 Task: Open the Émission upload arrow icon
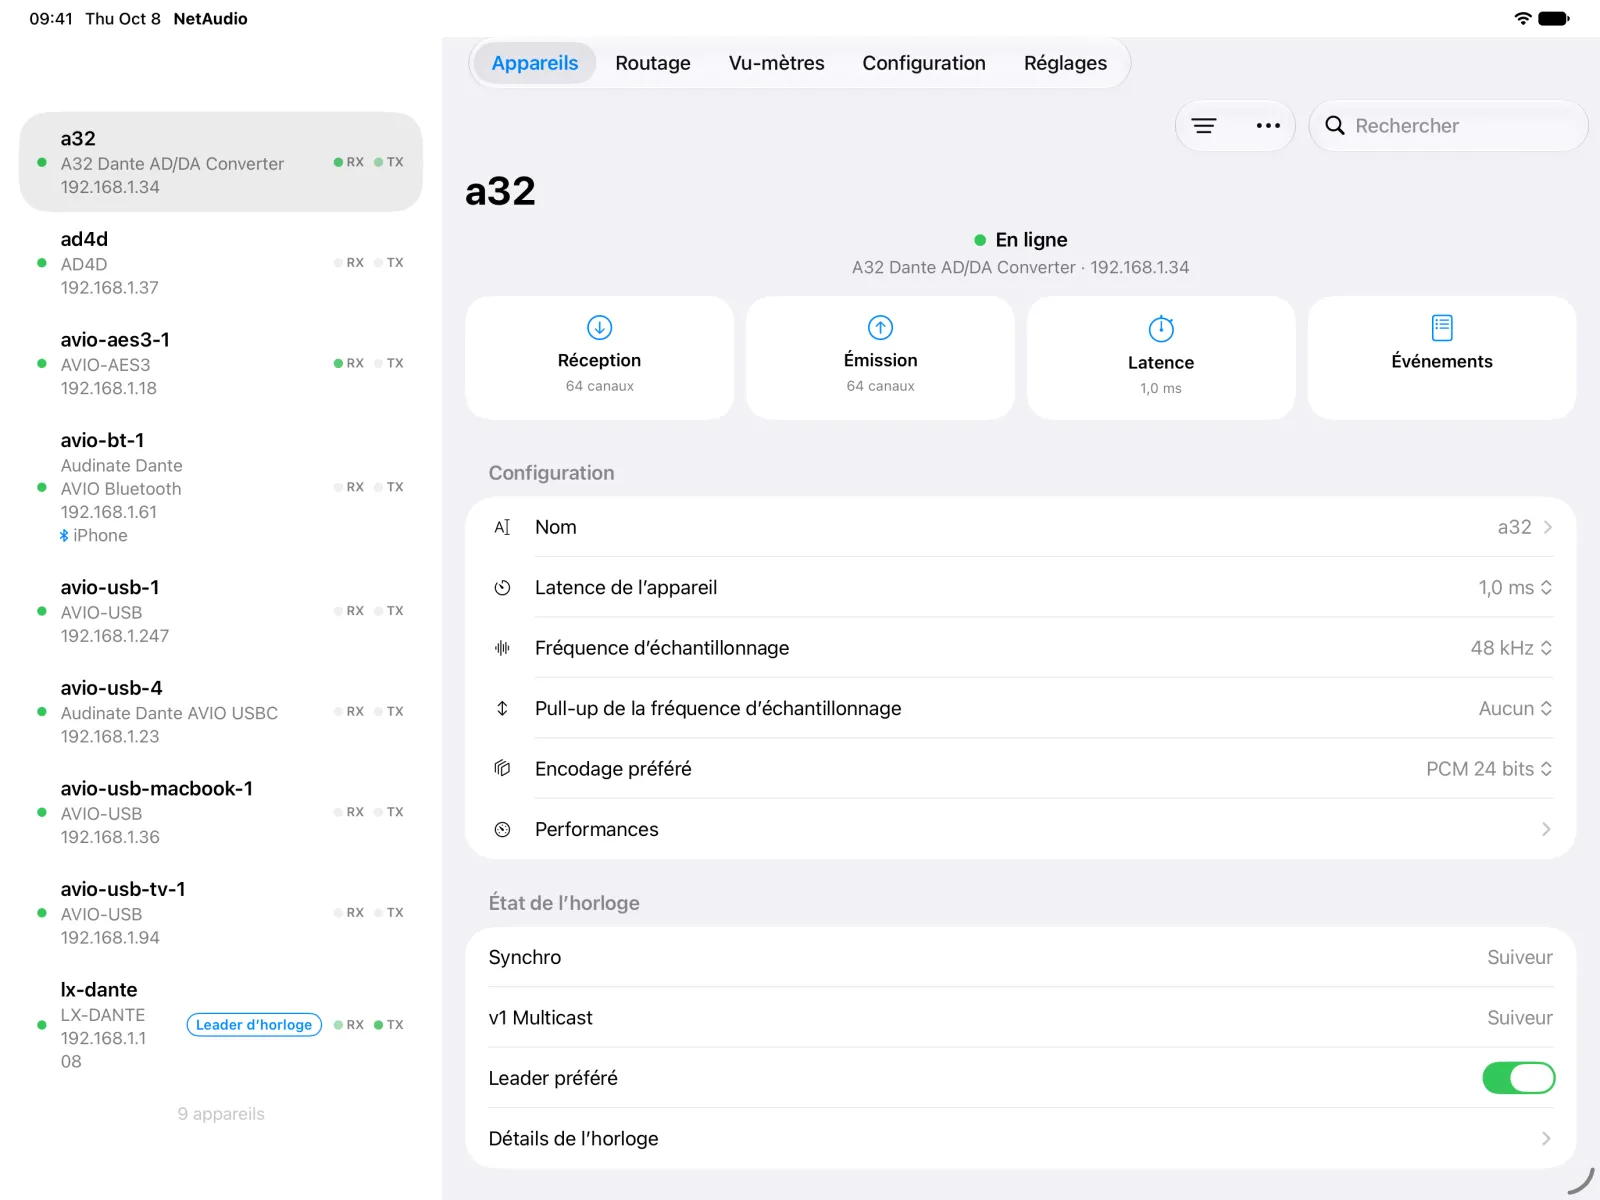tap(880, 327)
